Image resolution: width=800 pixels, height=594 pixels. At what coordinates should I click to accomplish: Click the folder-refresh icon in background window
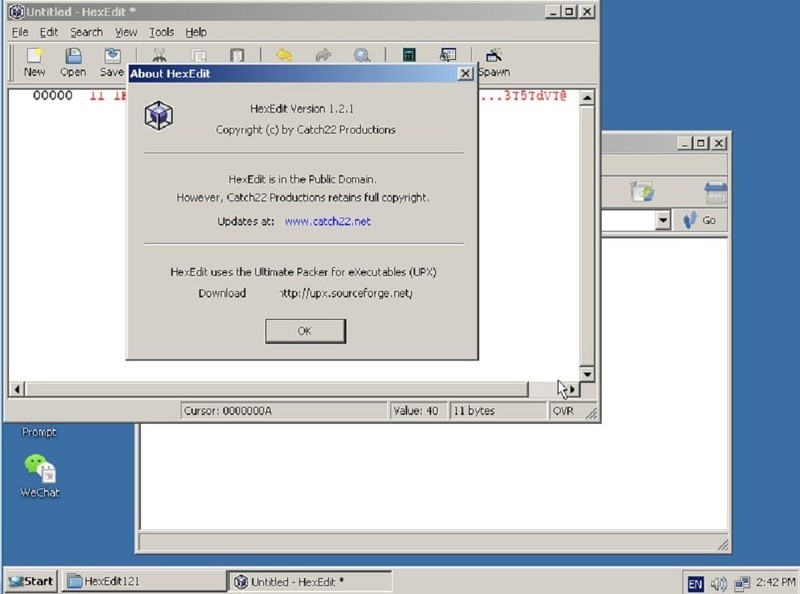point(642,191)
